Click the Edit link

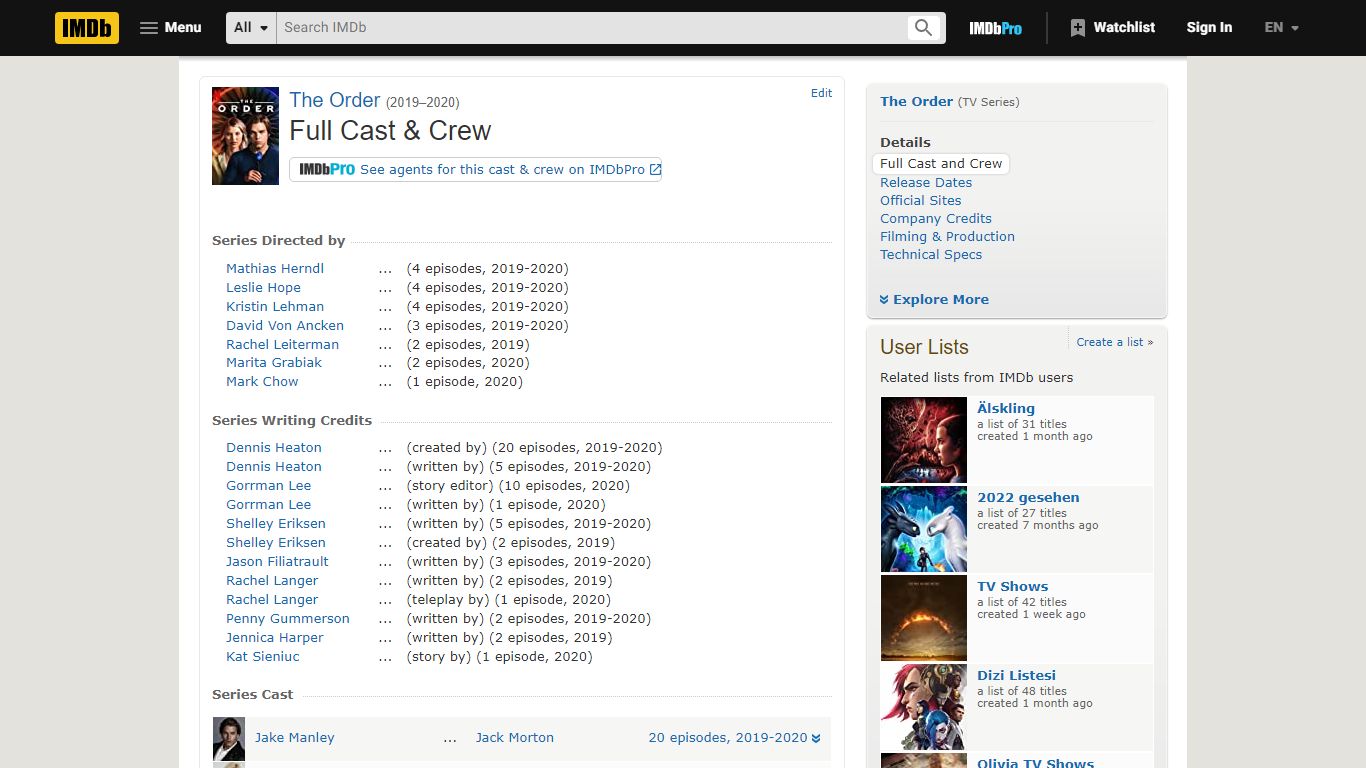(821, 93)
